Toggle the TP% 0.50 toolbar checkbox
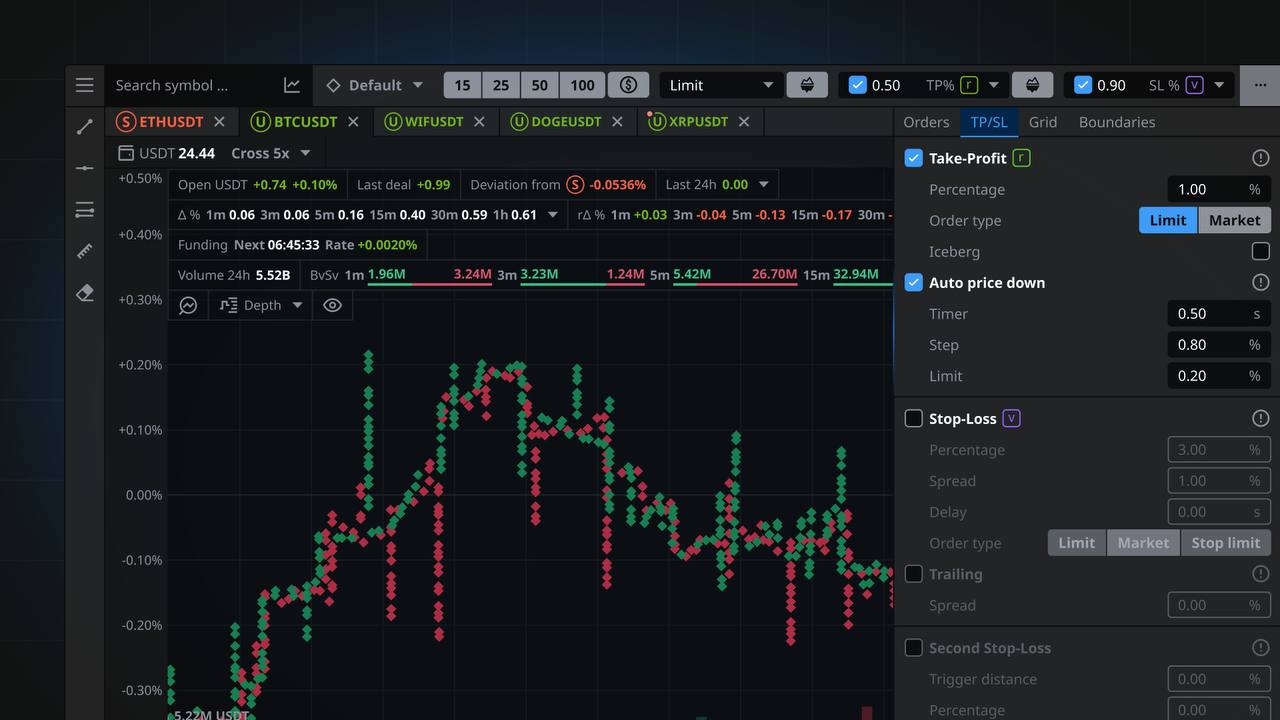The width and height of the screenshot is (1280, 720). tap(857, 85)
